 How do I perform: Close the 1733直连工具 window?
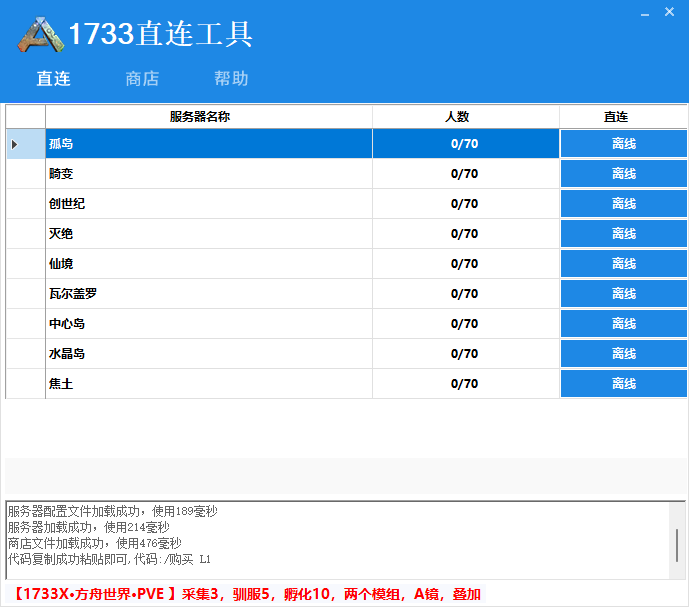[x=669, y=12]
